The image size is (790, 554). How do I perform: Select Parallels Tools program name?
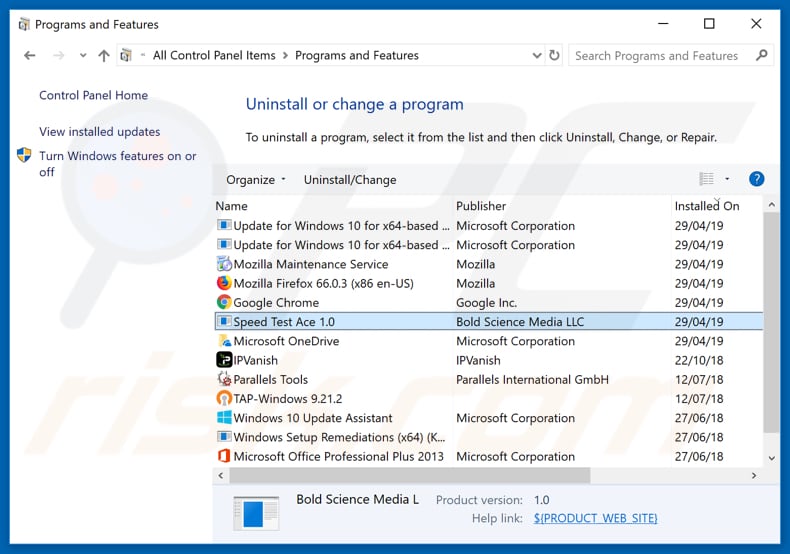(271, 379)
